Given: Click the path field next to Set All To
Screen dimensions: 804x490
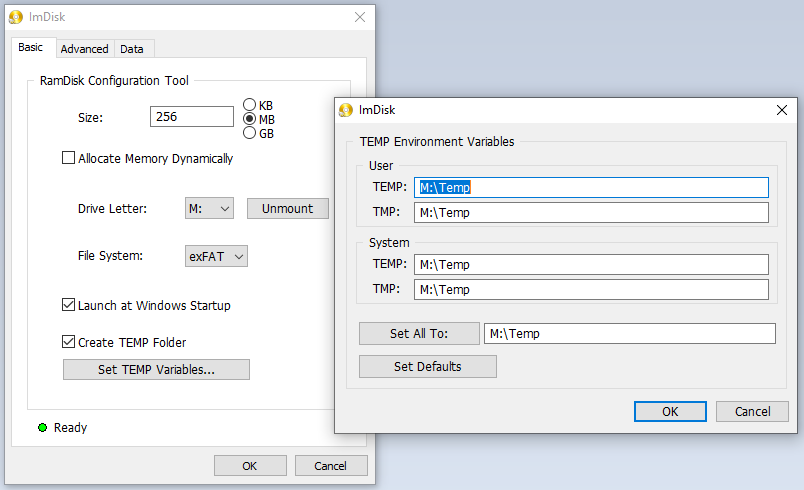Looking at the screenshot, I should (630, 334).
